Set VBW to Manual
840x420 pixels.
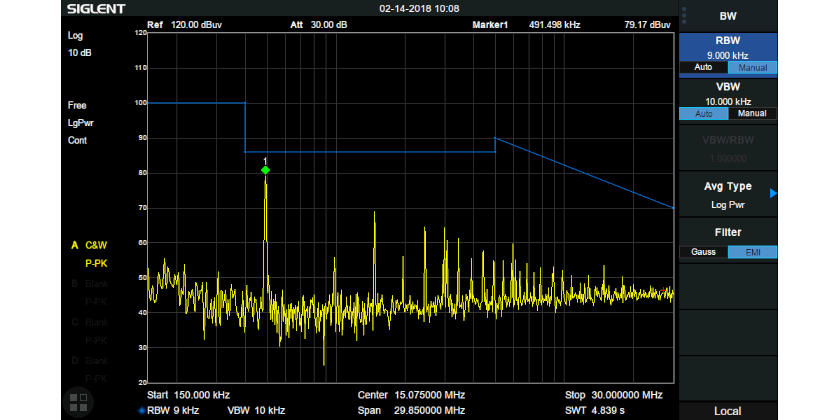pos(751,114)
